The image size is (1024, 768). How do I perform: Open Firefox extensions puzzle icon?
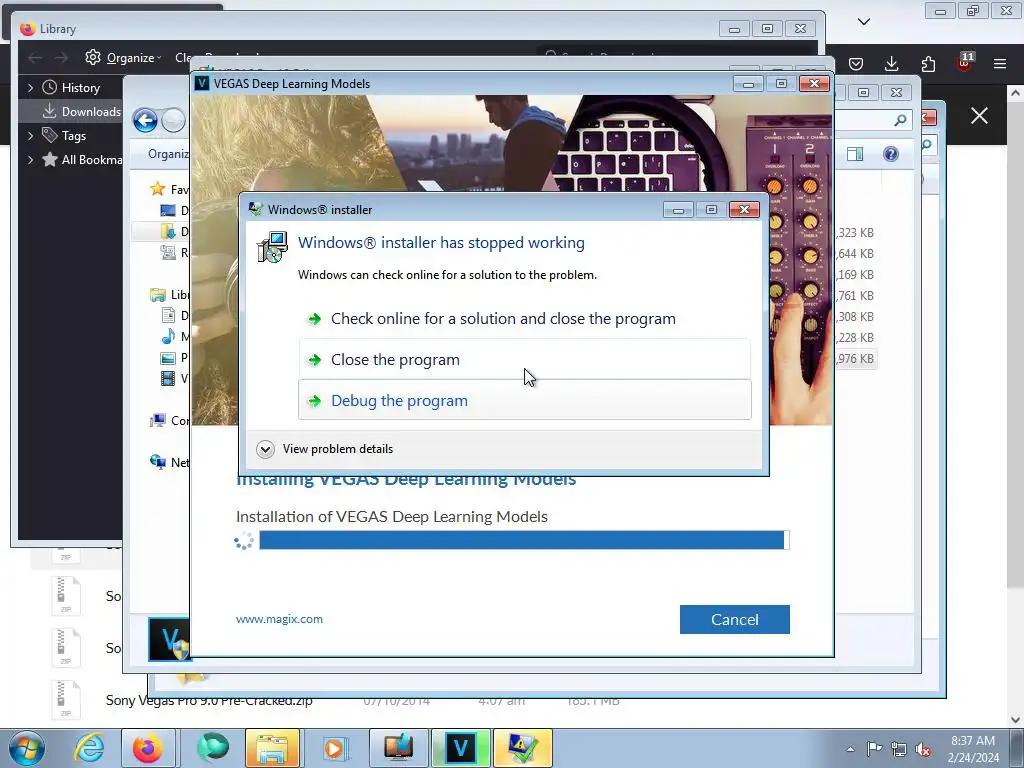928,63
